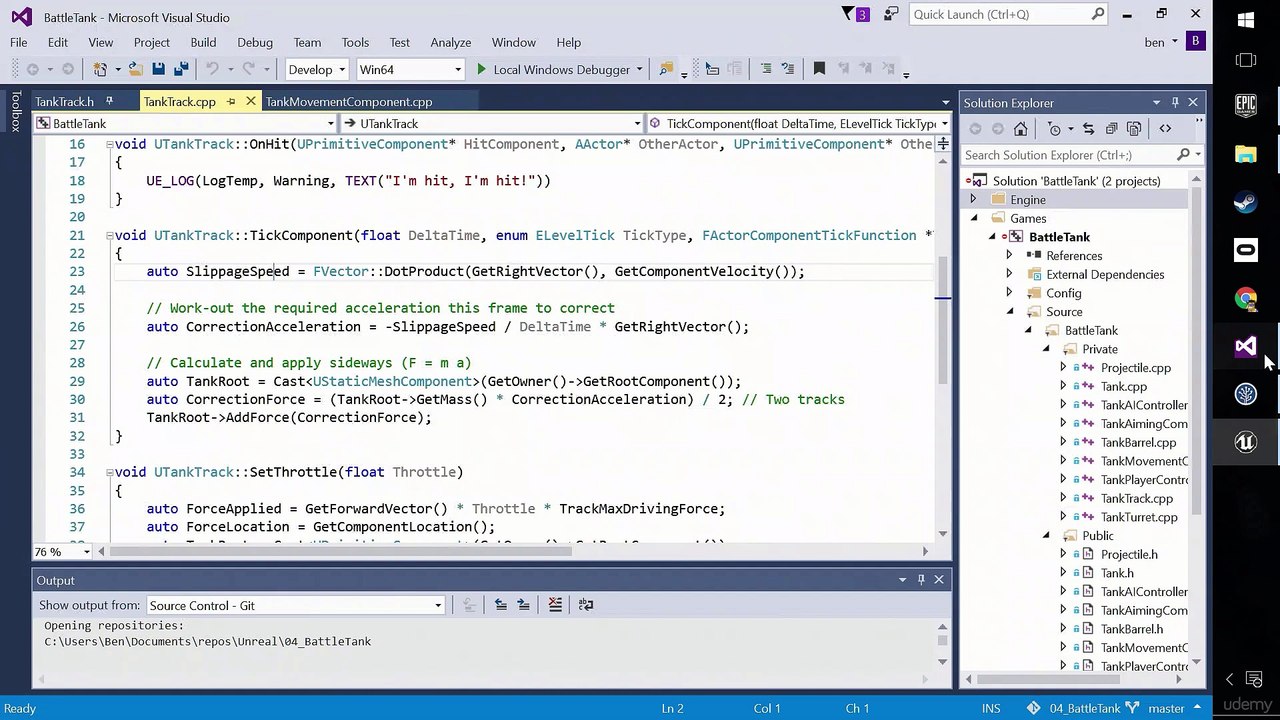Open the Team menu
The width and height of the screenshot is (1280, 720).
pyautogui.click(x=307, y=42)
